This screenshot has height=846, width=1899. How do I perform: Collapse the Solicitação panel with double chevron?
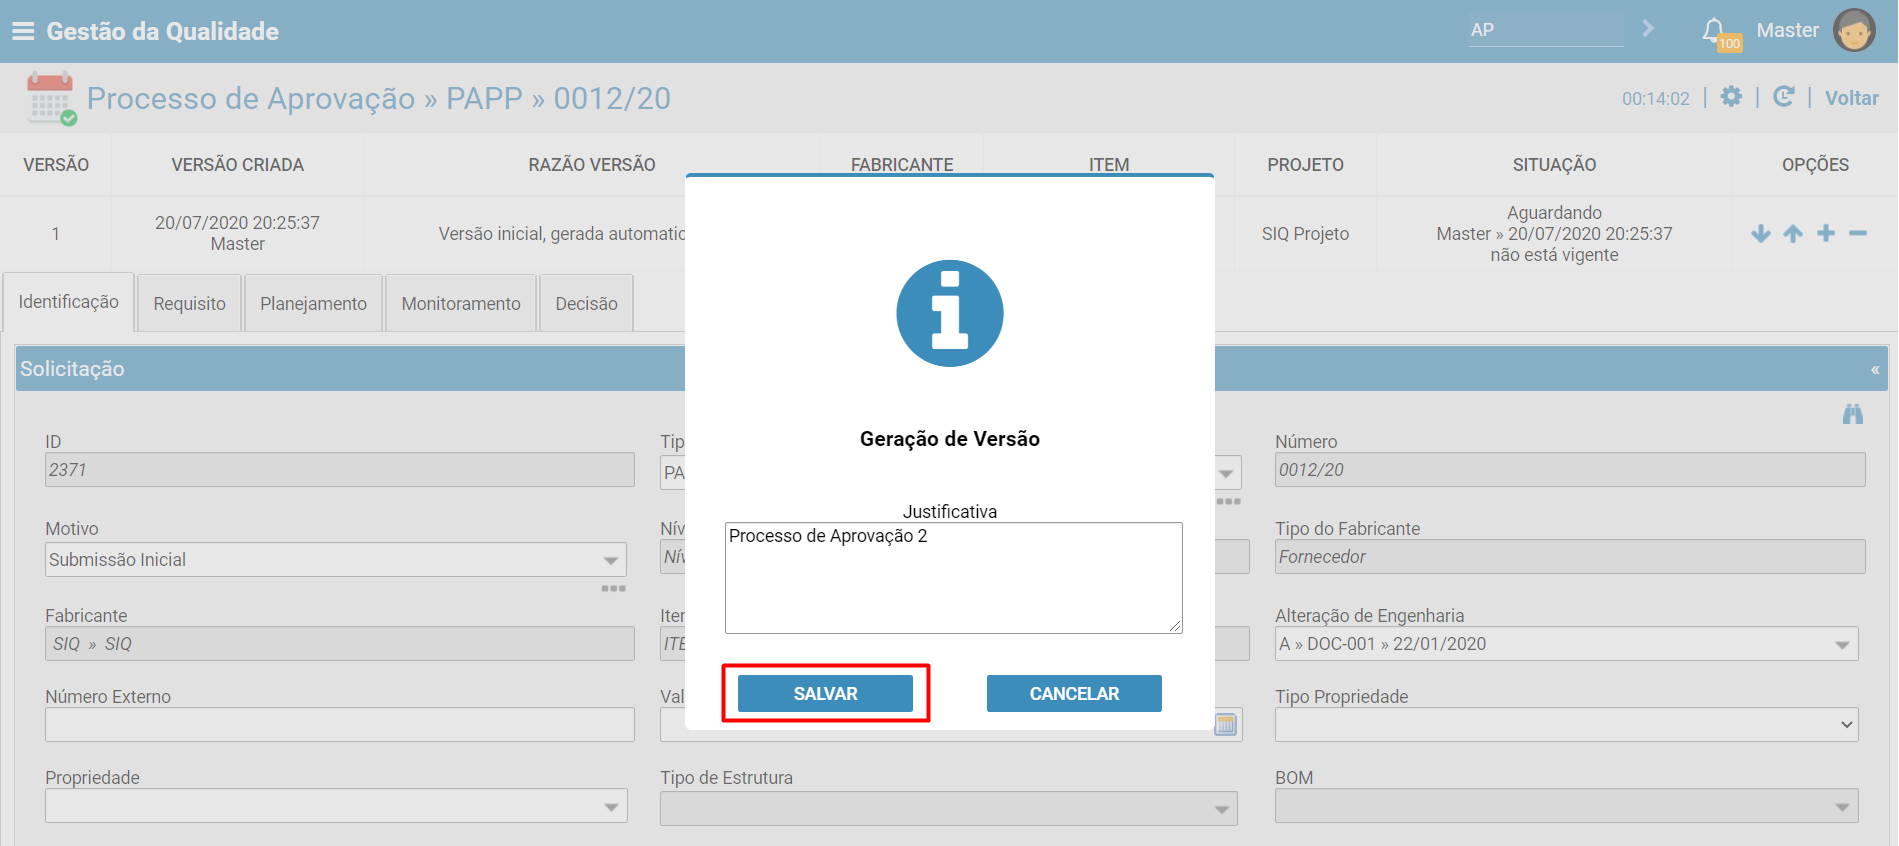[x=1875, y=369]
